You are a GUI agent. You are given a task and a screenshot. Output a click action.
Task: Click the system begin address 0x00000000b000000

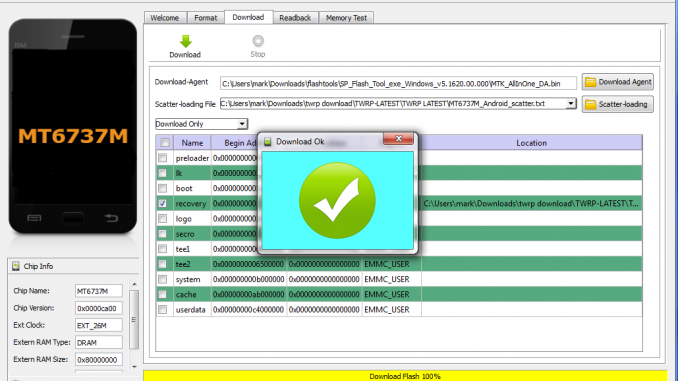pyautogui.click(x=249, y=279)
